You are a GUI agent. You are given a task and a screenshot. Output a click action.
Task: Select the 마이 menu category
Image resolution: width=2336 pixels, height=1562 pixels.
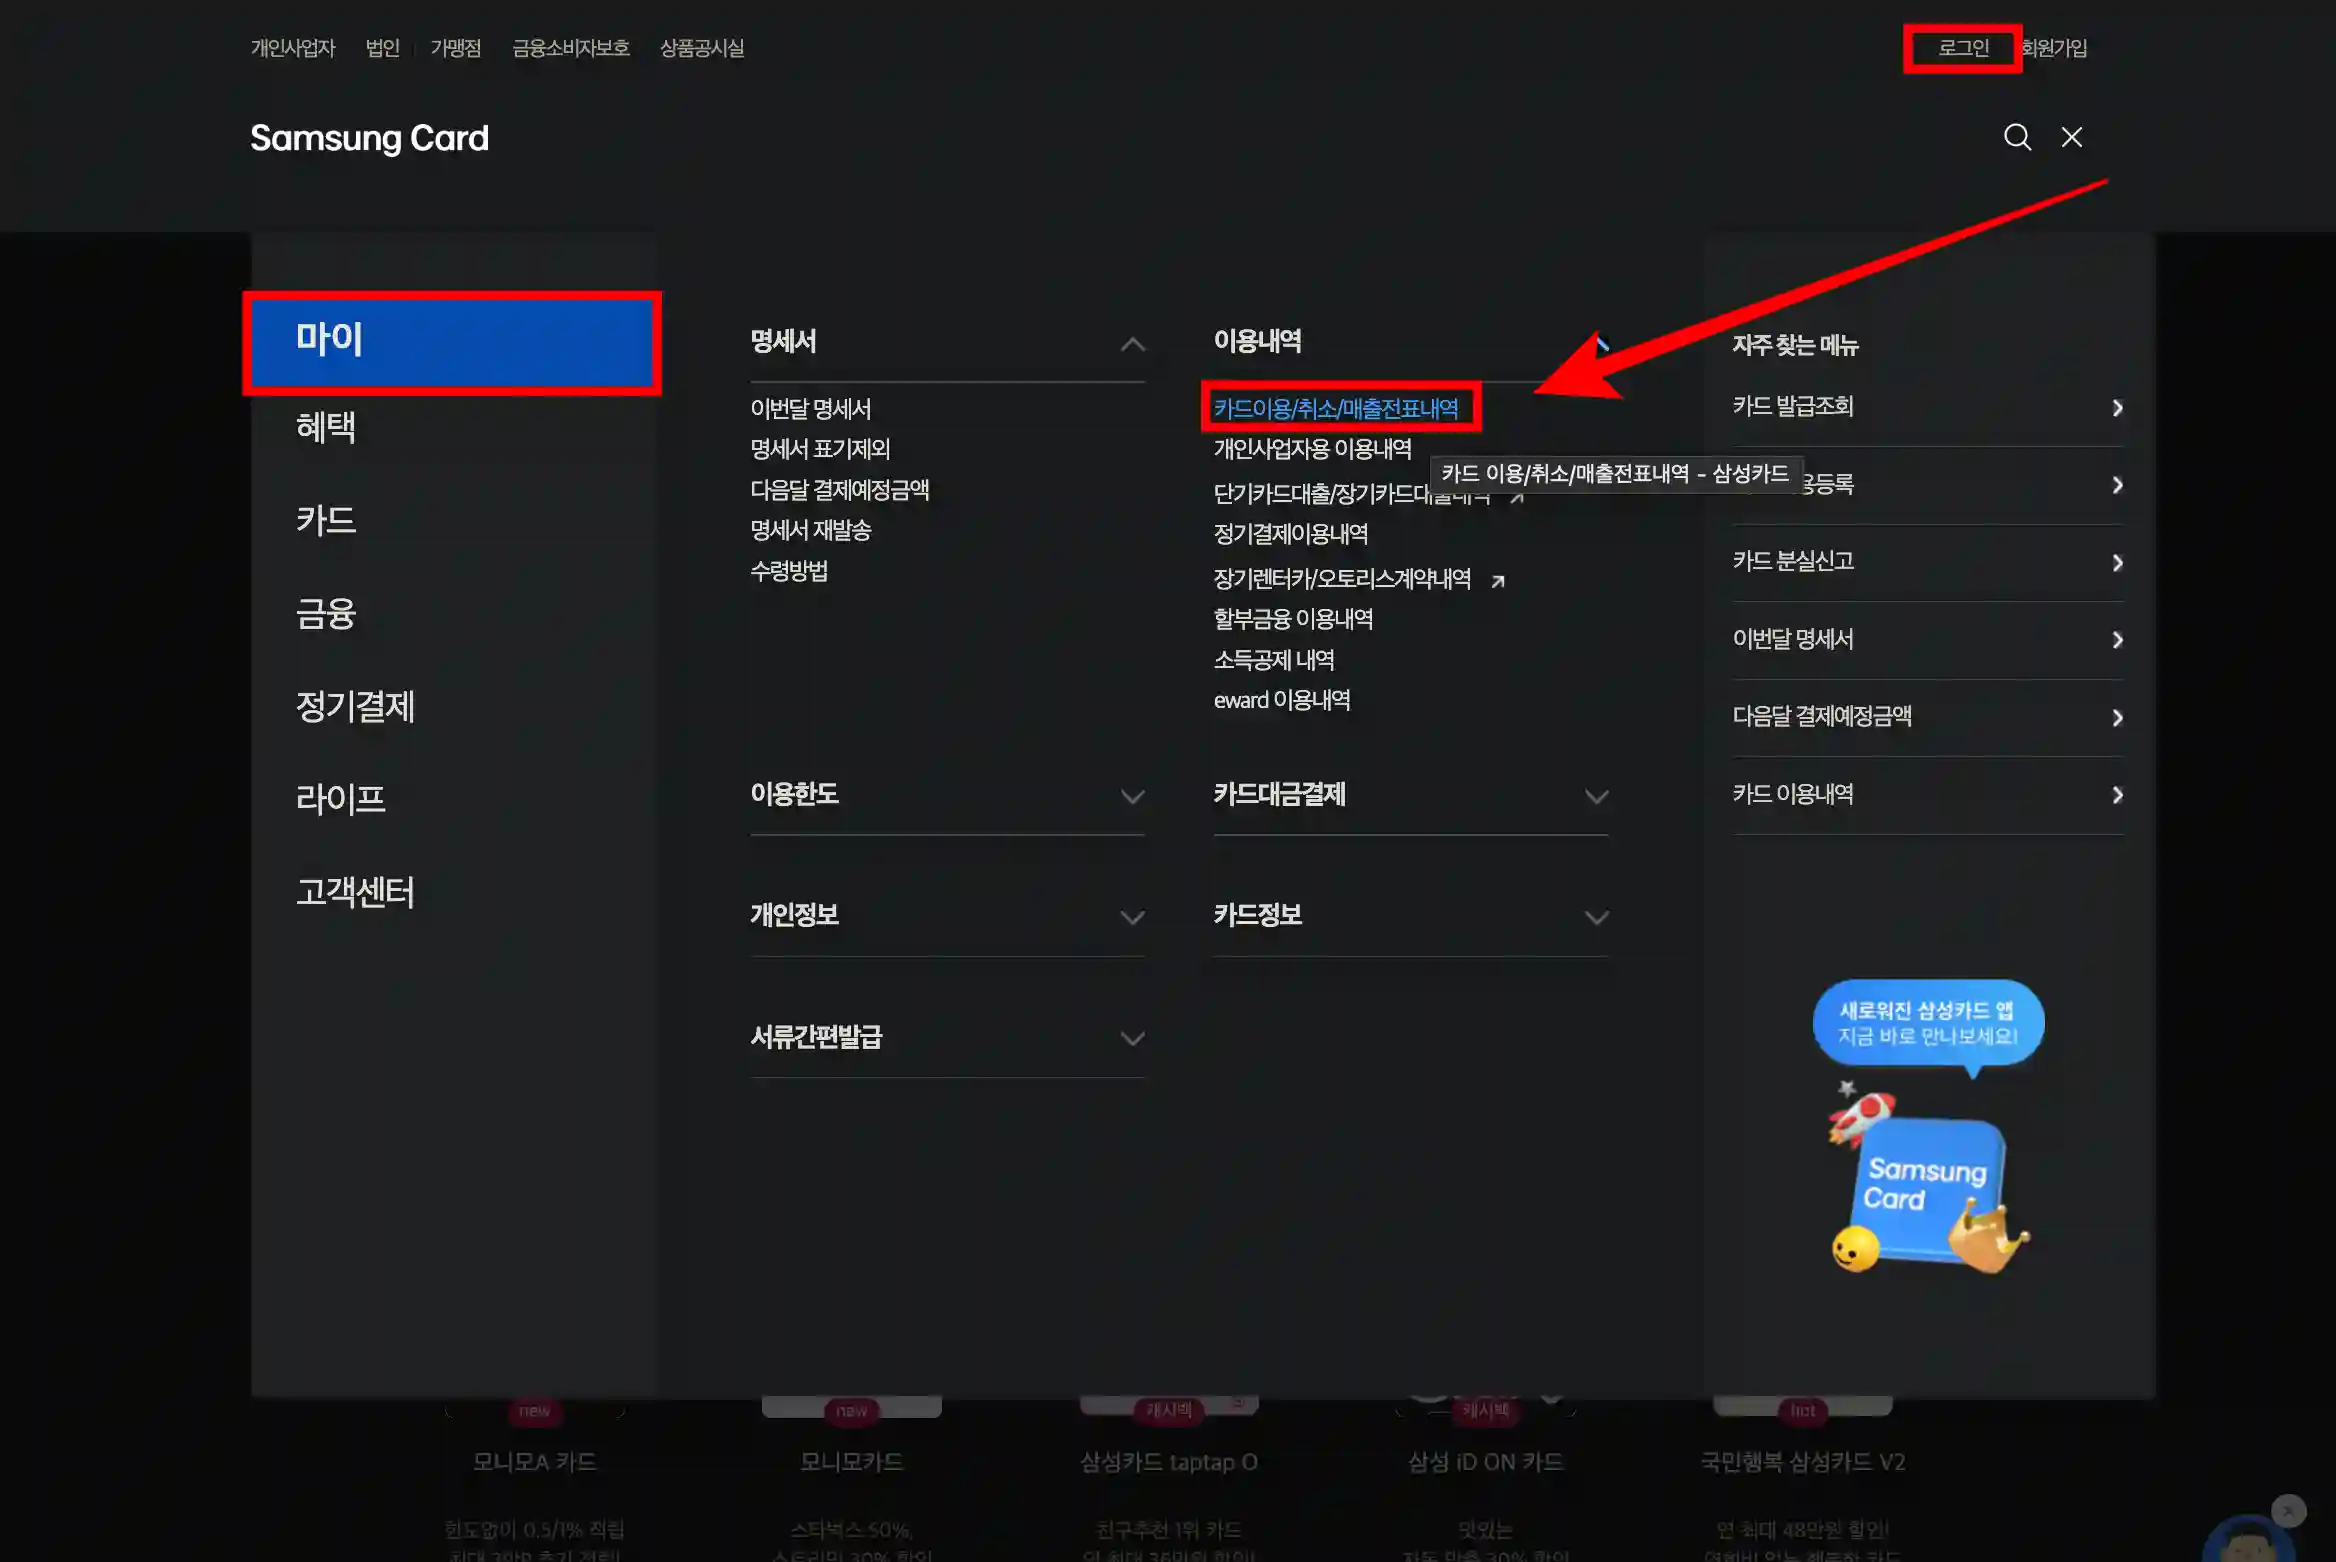point(452,342)
